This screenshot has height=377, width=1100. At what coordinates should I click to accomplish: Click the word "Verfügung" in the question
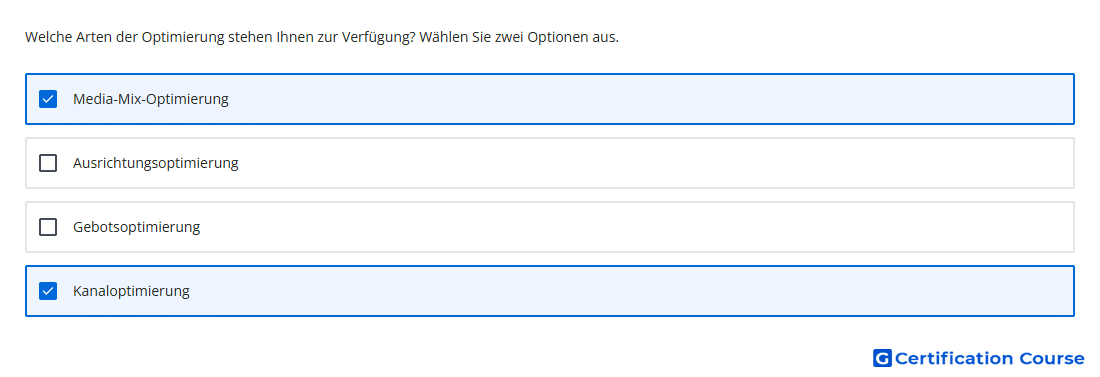[x=375, y=37]
